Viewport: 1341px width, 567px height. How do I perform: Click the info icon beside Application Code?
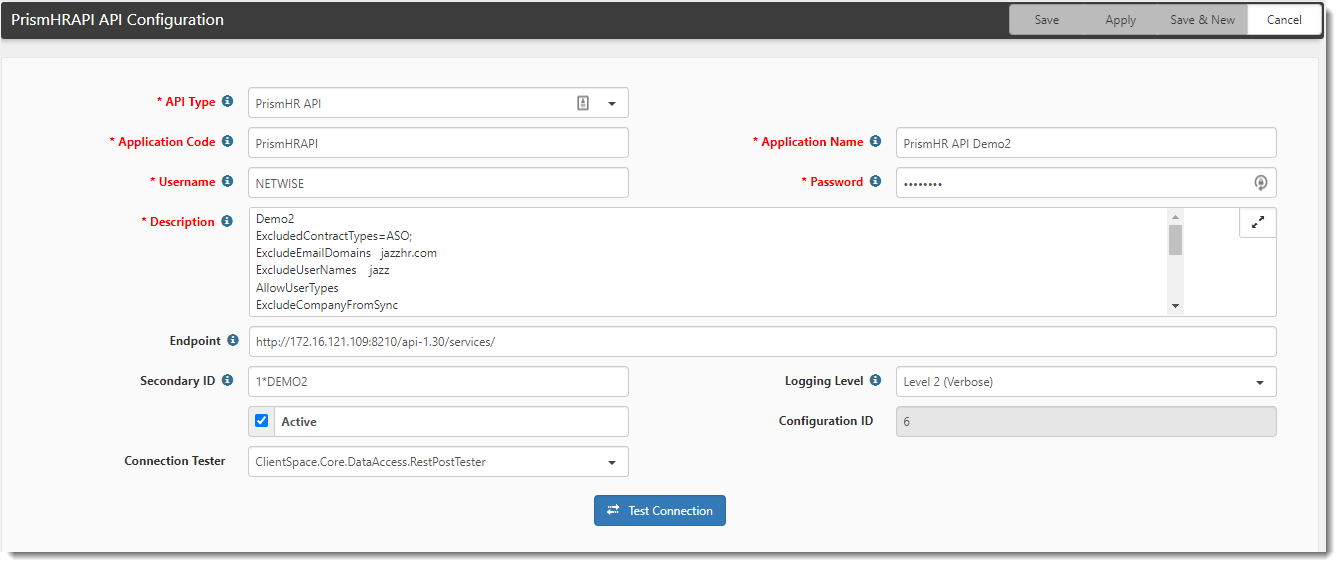[227, 142]
